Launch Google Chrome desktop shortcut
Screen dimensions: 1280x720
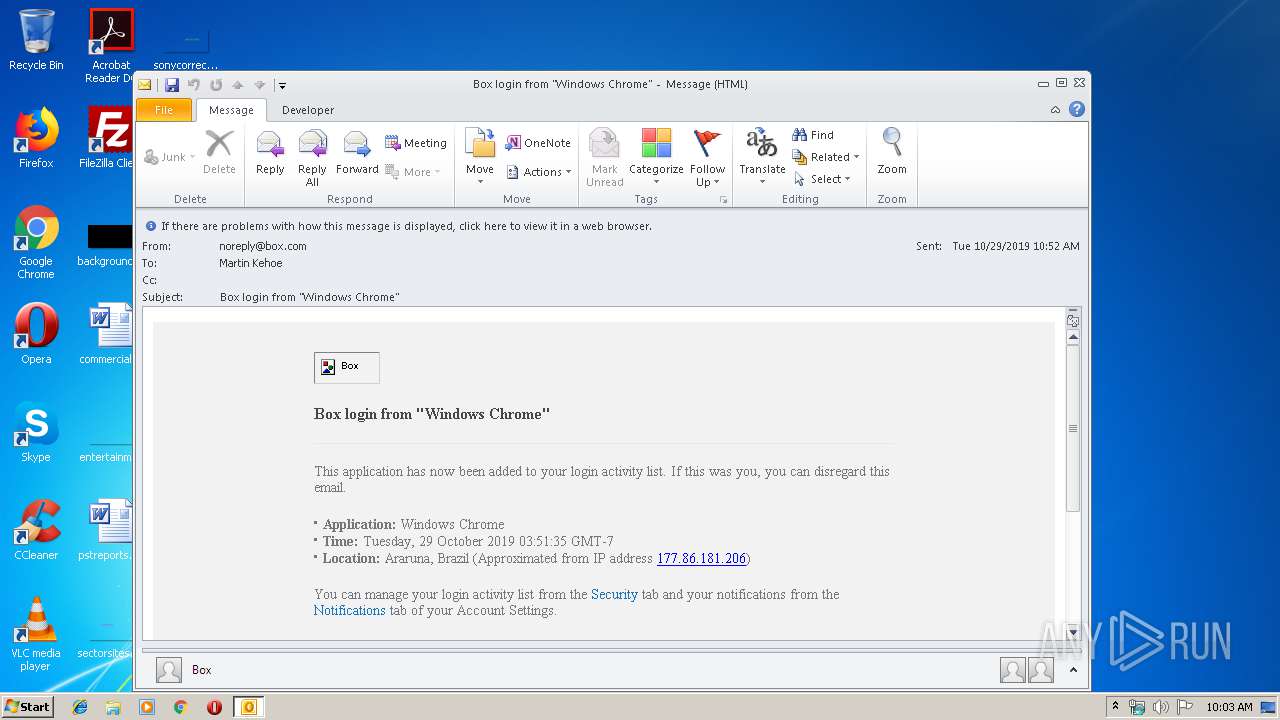click(36, 242)
